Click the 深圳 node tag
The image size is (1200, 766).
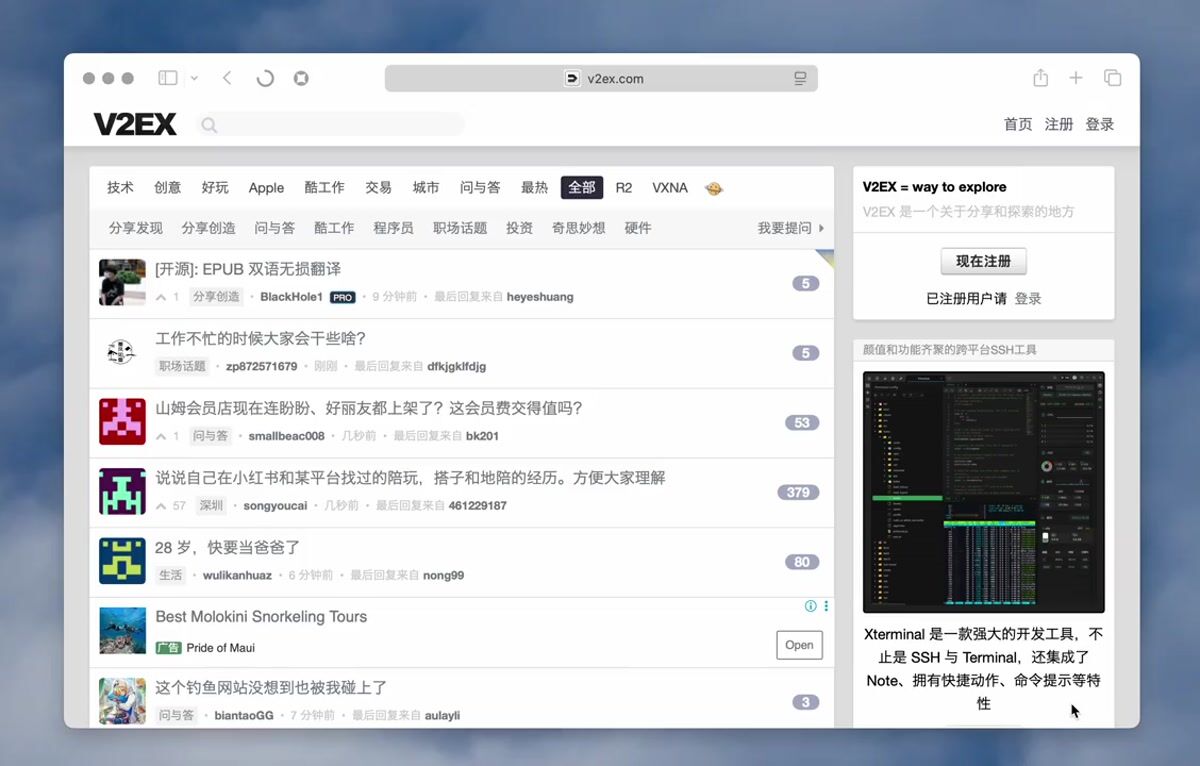click(211, 506)
